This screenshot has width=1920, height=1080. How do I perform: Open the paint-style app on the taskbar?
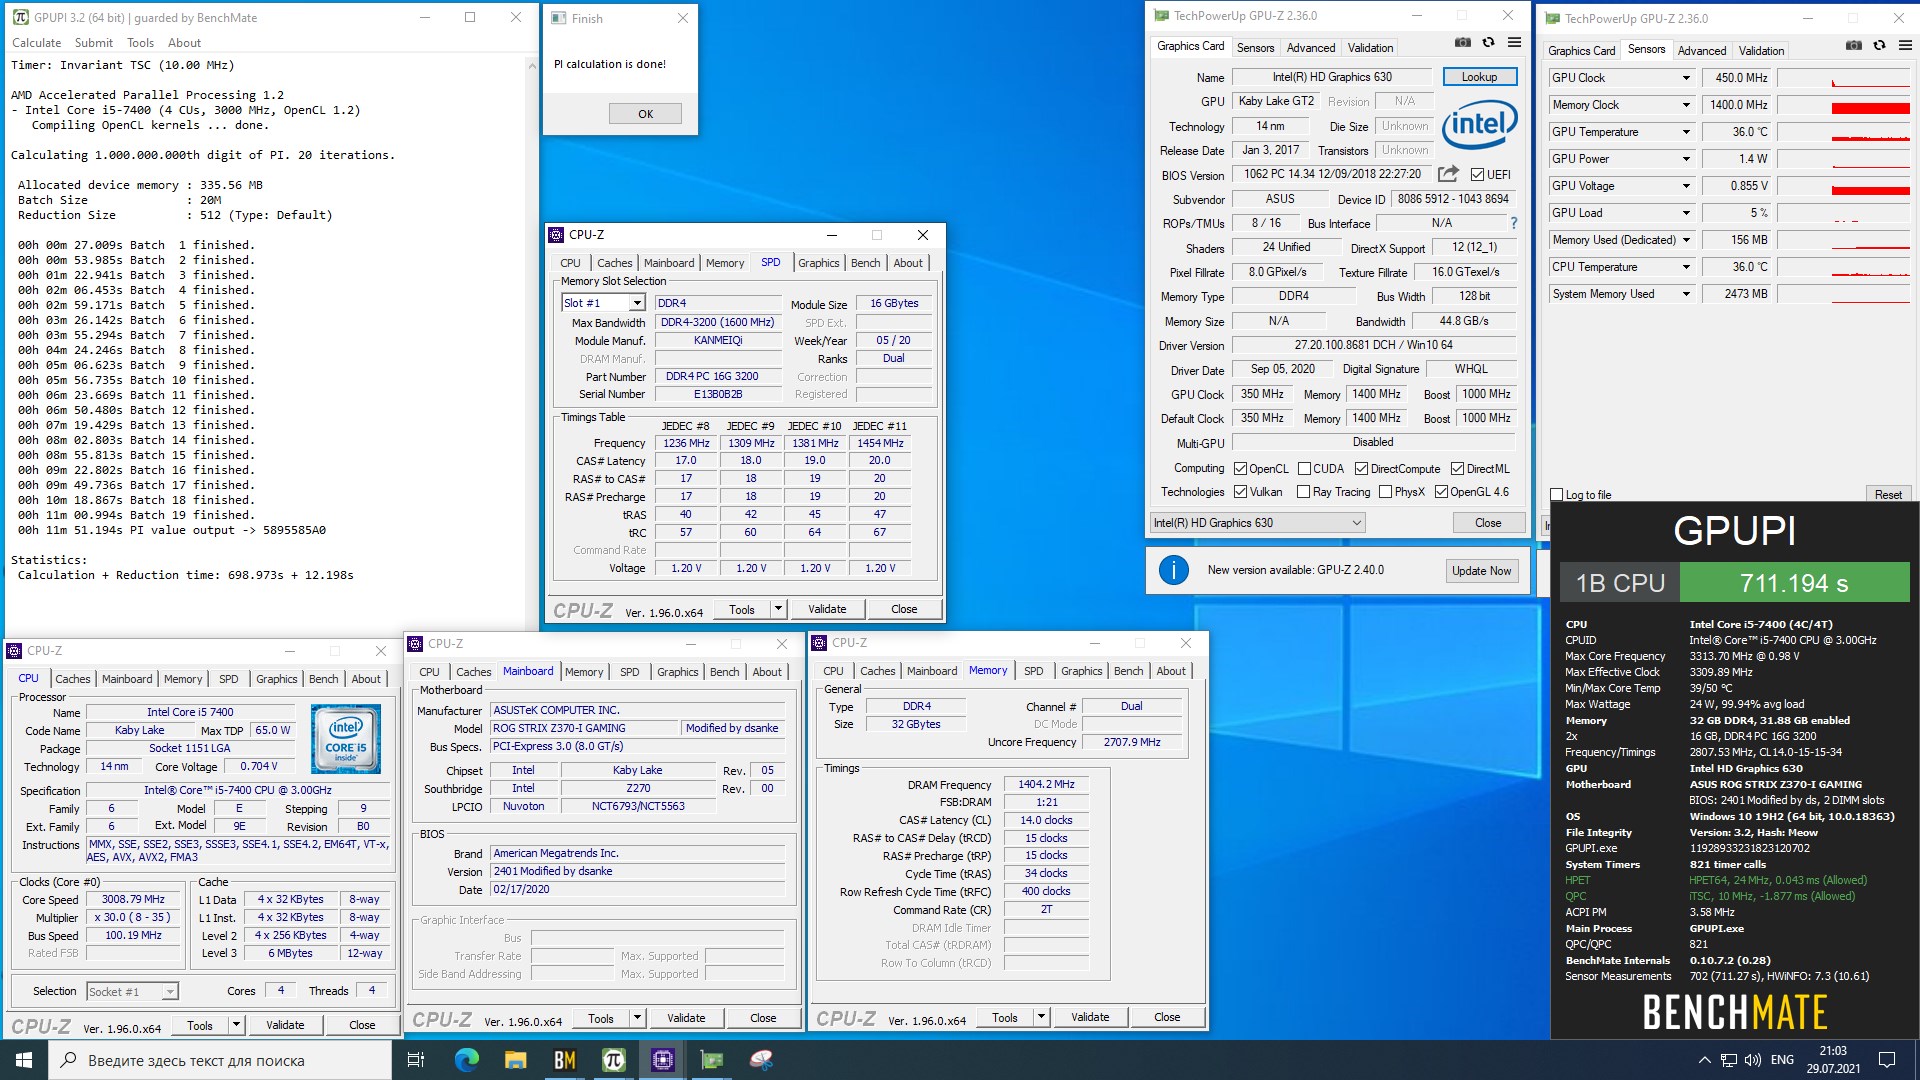761,1060
